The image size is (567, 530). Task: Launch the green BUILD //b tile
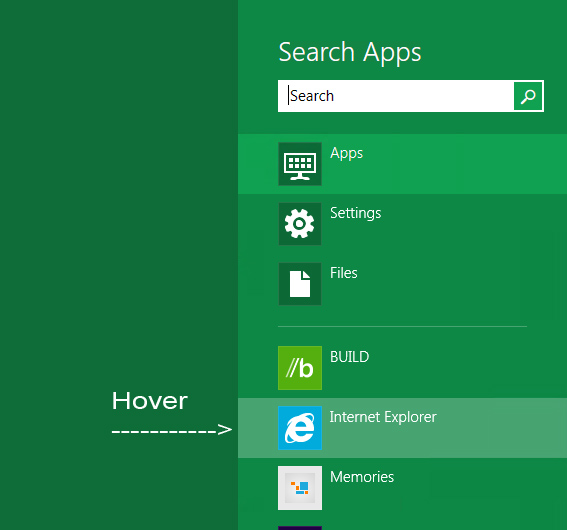pos(300,368)
